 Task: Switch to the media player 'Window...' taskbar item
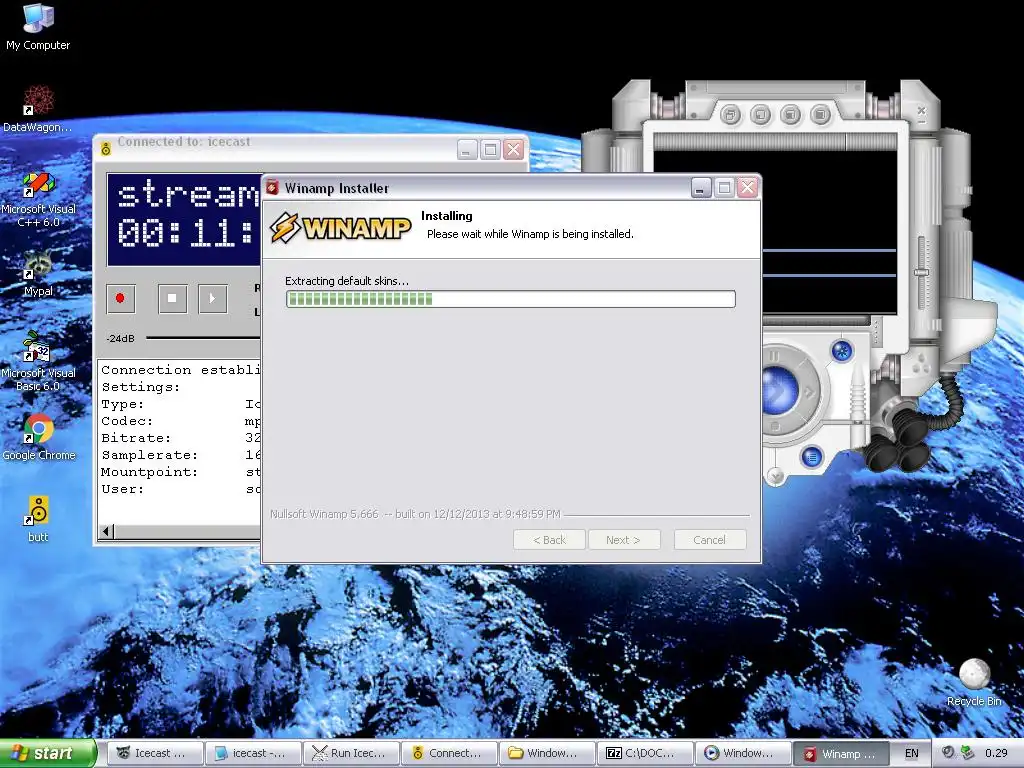[x=743, y=753]
